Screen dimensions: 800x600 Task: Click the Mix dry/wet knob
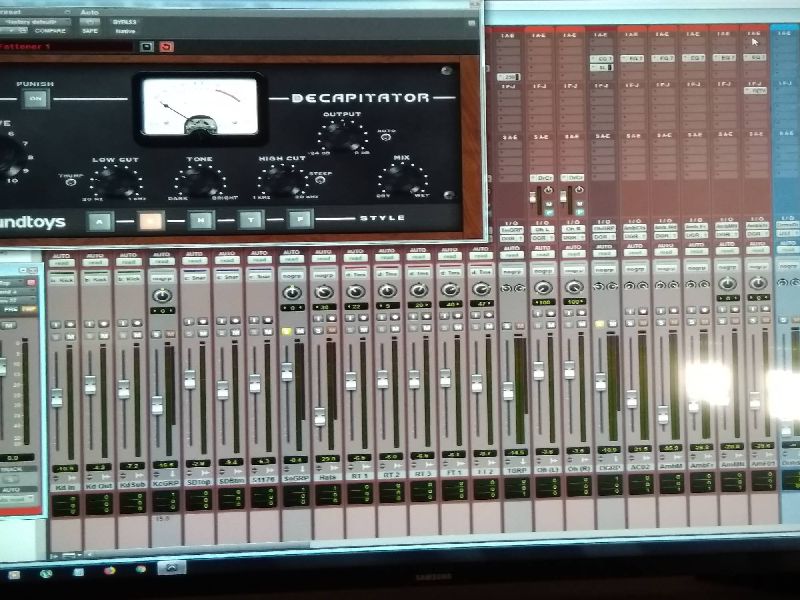tap(403, 179)
